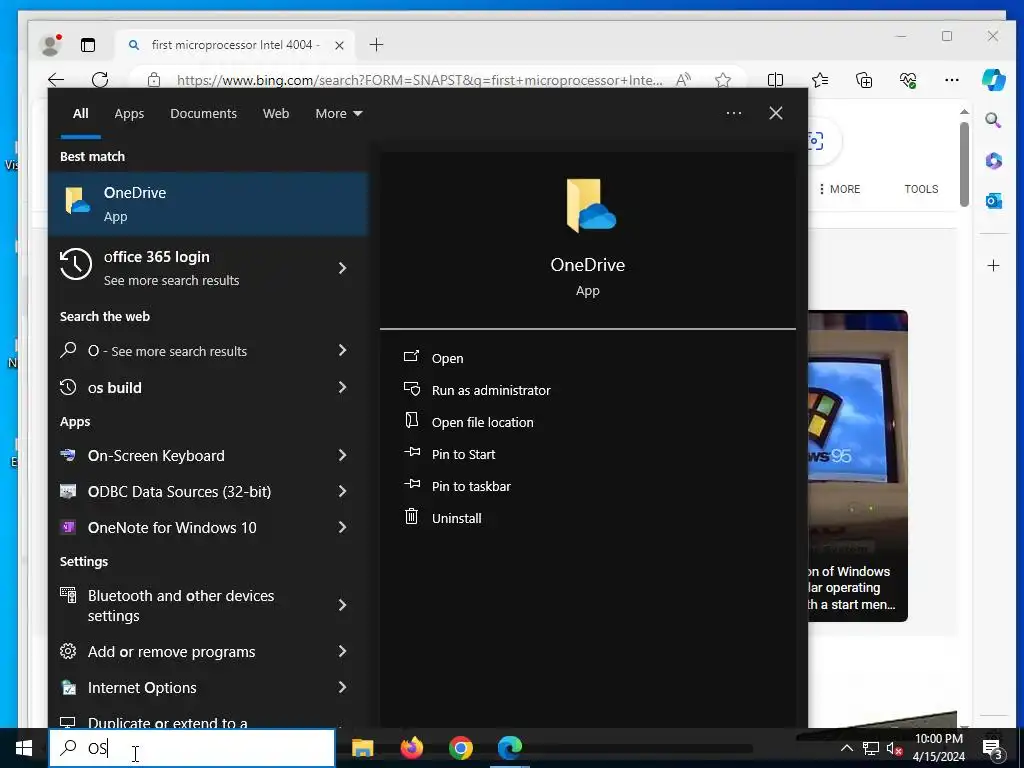
Task: Add page to Edge favorites star
Action: pos(722,80)
